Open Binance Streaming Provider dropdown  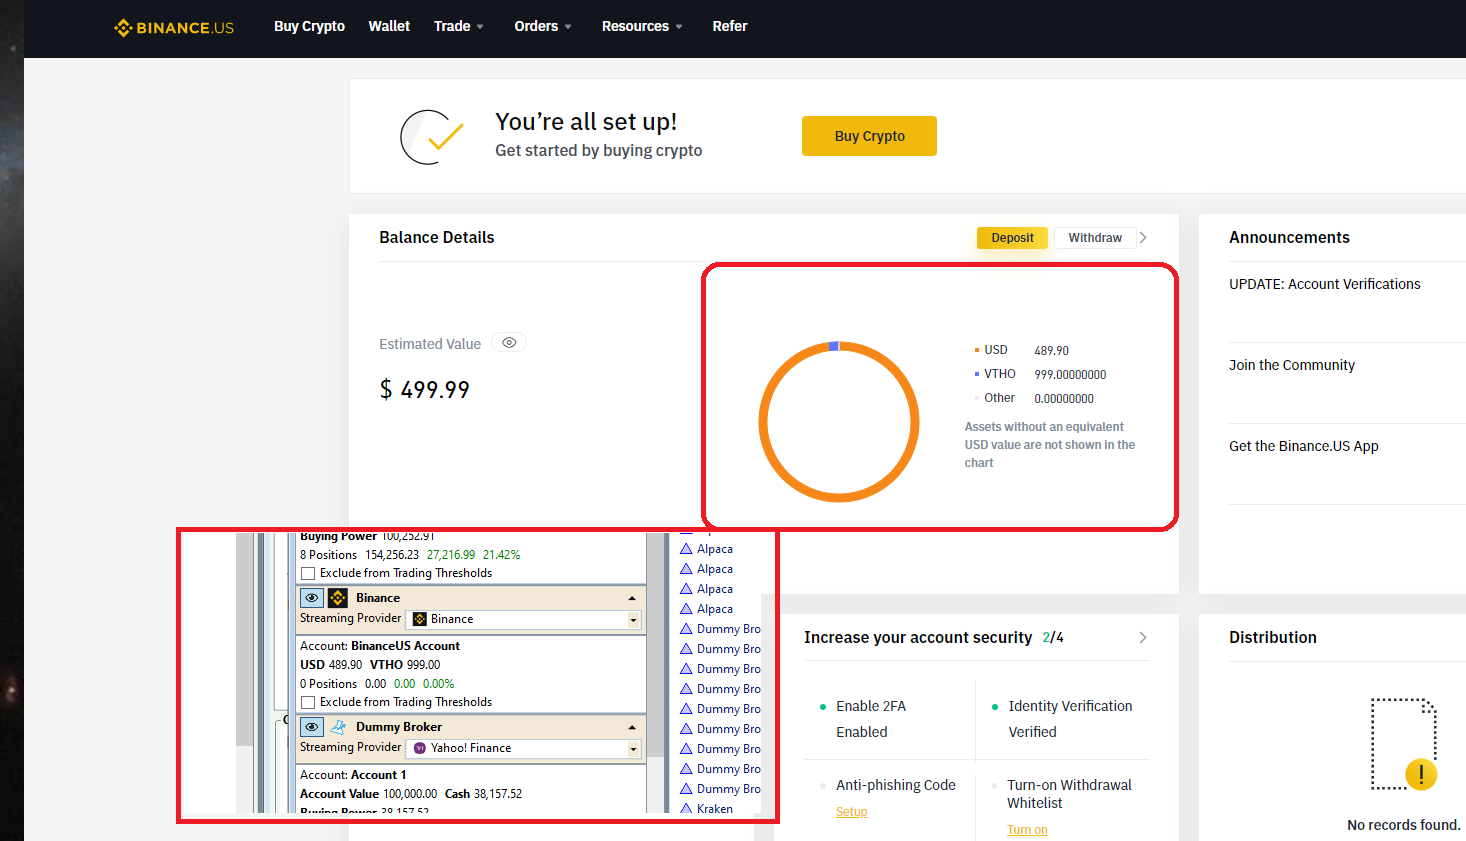coord(633,620)
